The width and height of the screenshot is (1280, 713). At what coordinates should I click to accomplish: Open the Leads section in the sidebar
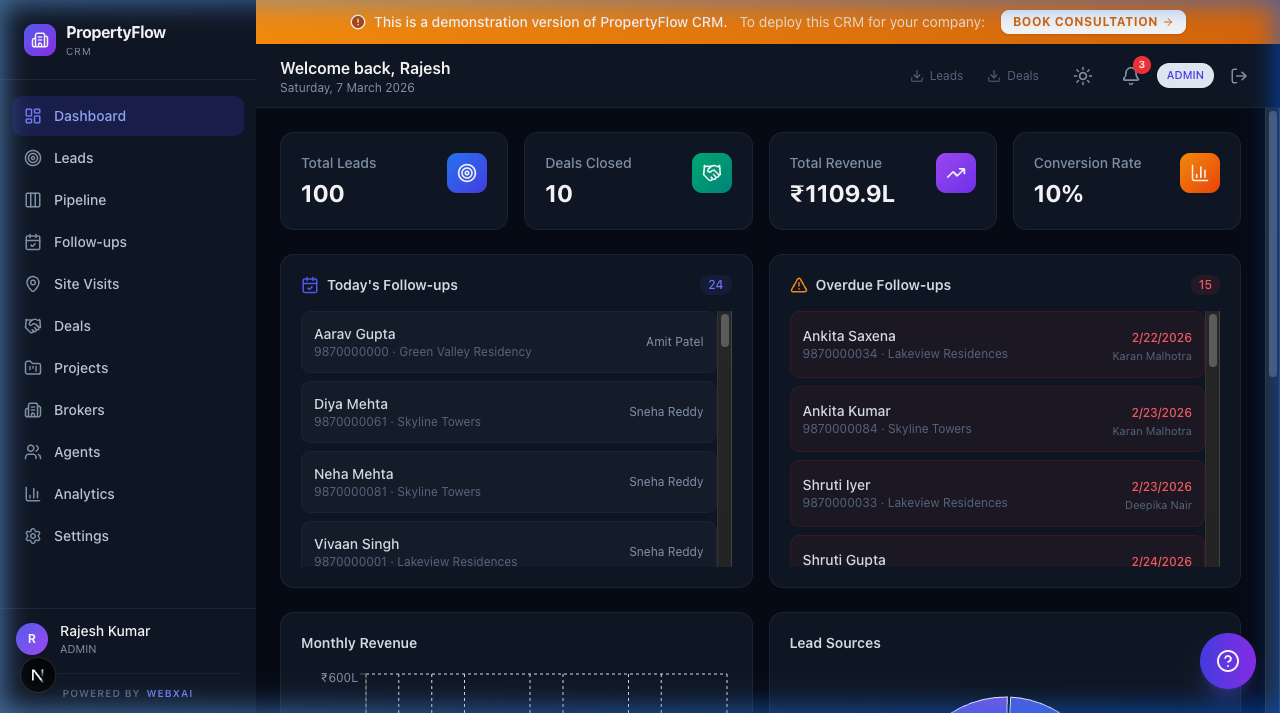[75, 157]
